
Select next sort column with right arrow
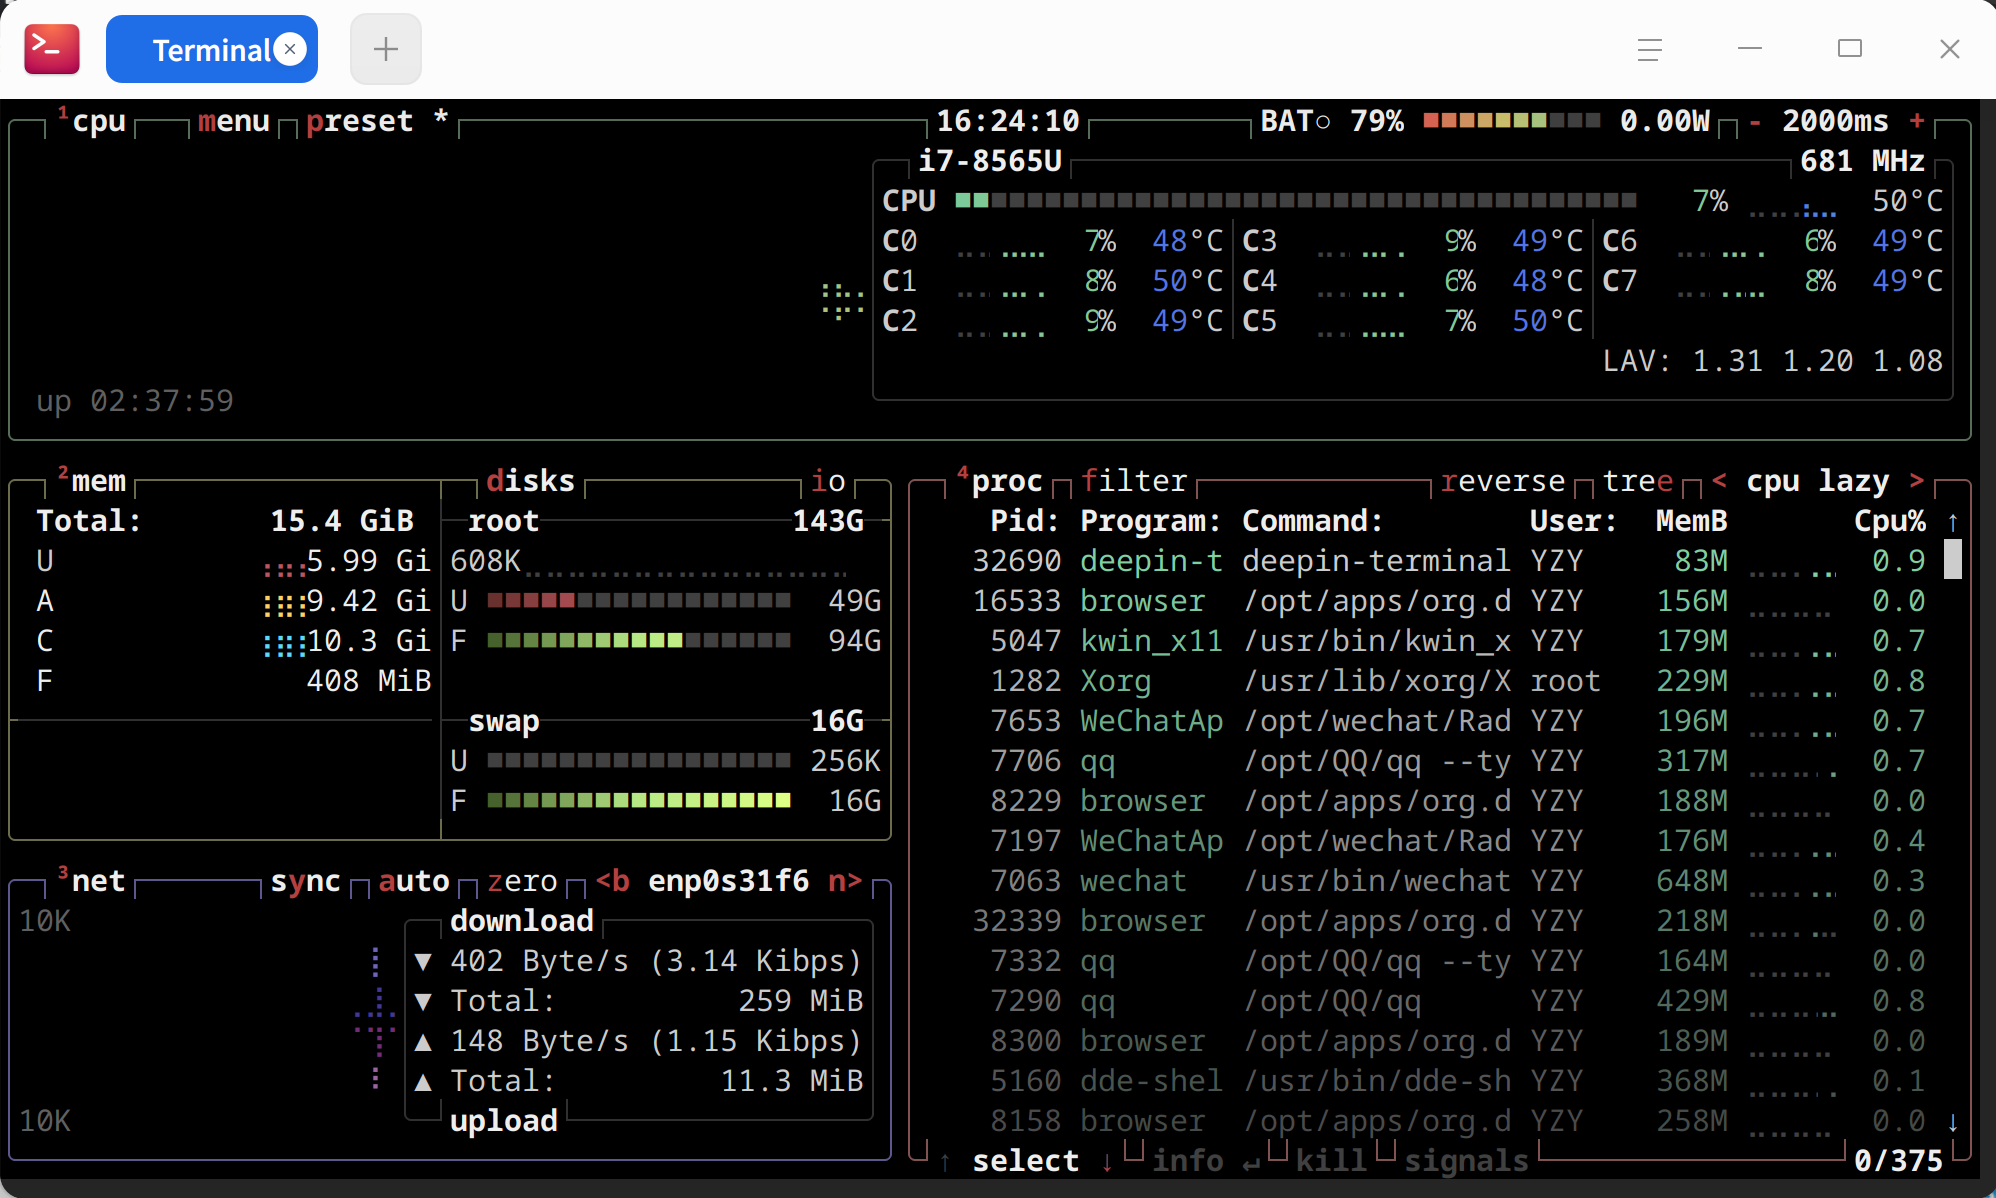click(x=1917, y=481)
